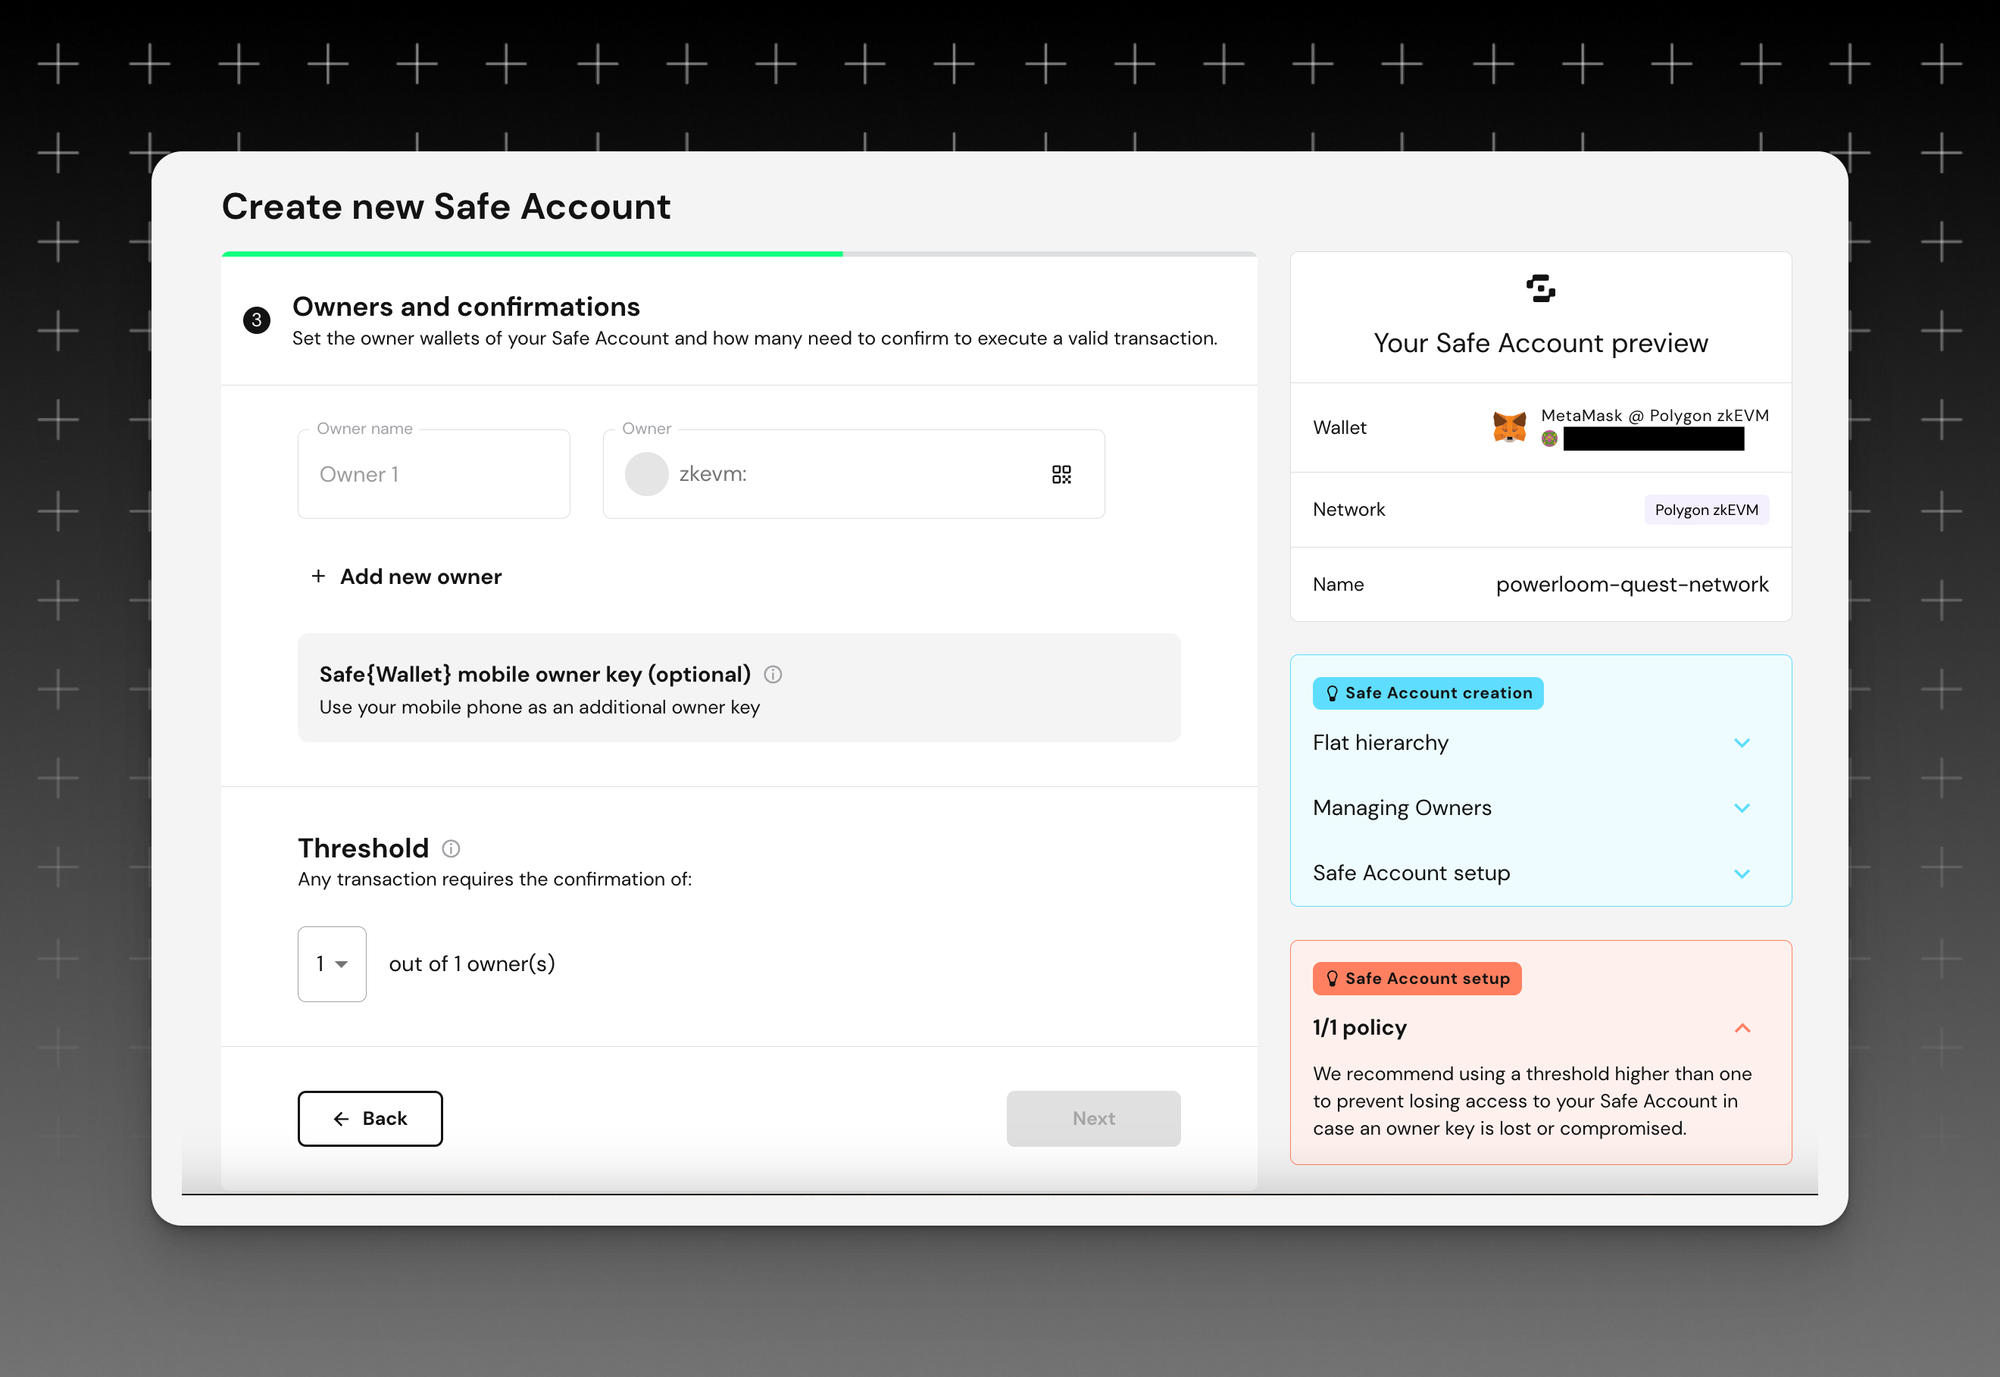
Task: Click the Threshold info icon
Action: [451, 849]
